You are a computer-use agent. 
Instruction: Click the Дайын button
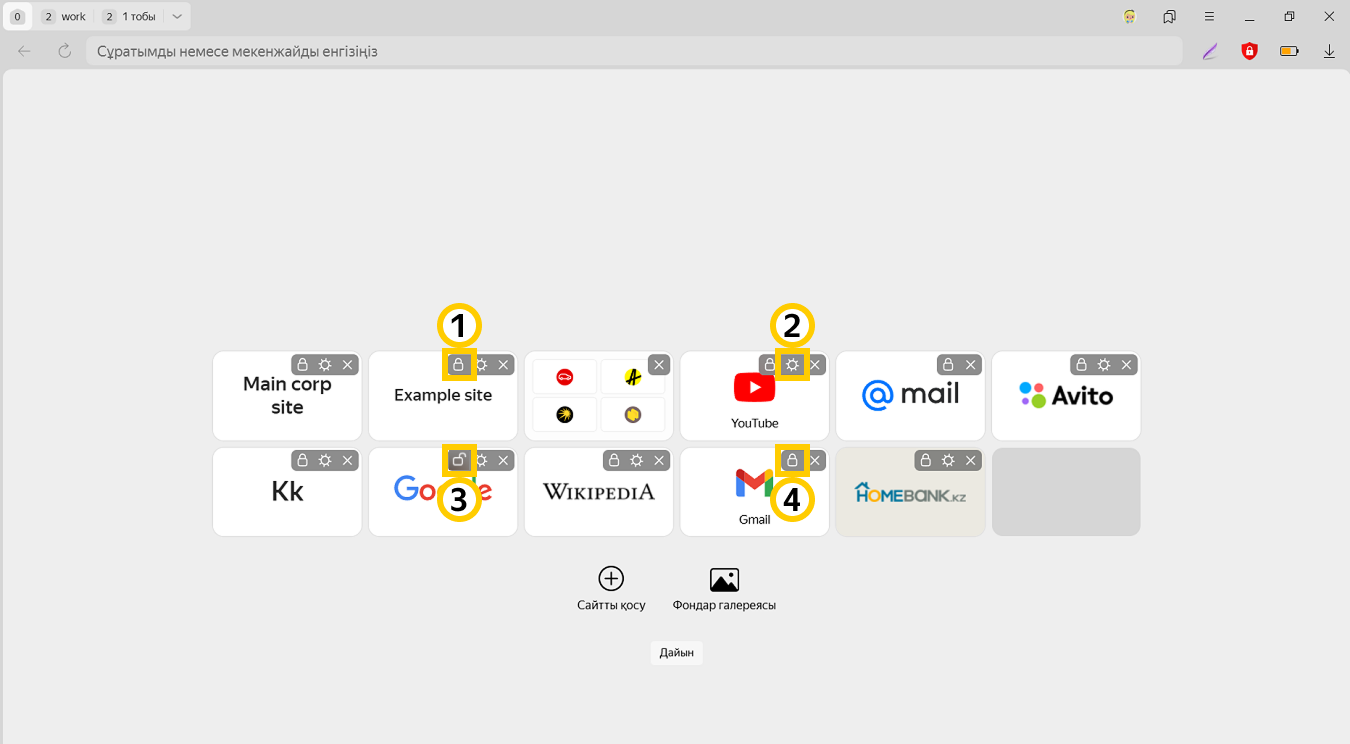pyautogui.click(x=676, y=653)
